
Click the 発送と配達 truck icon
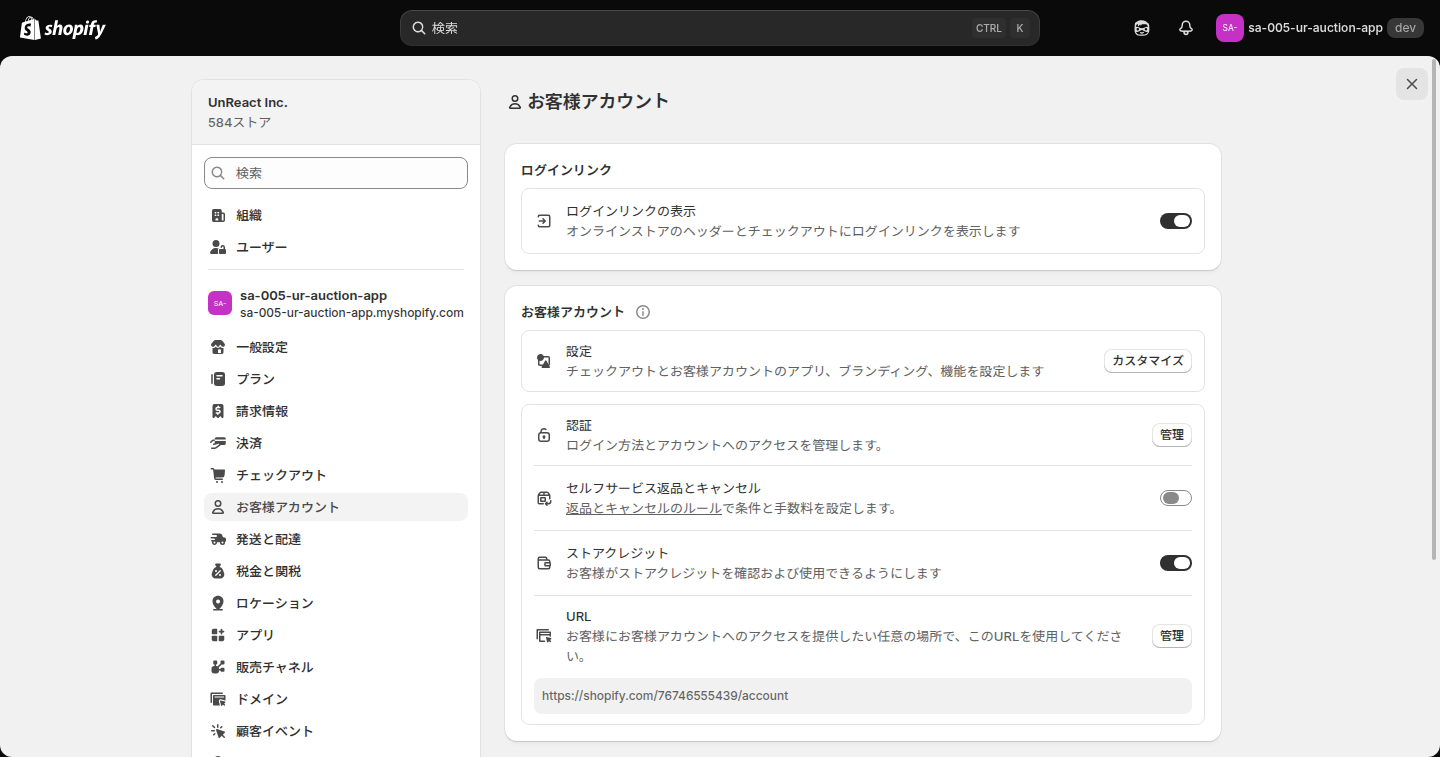[218, 539]
